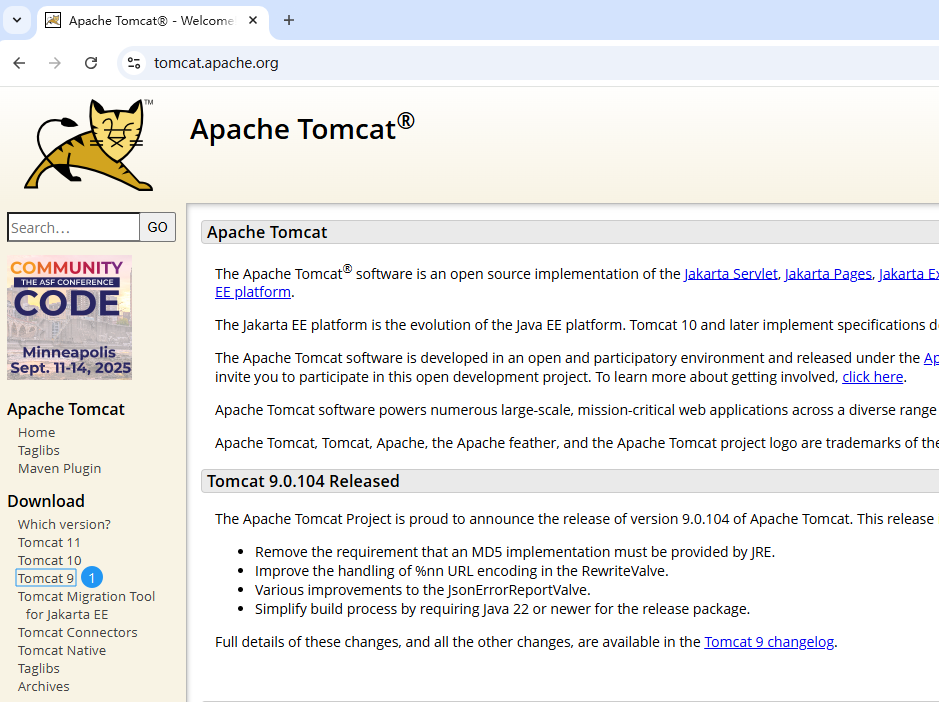Viewport: 939px width, 702px height.
Task: Follow the 'click here' involvement link
Action: pos(873,377)
